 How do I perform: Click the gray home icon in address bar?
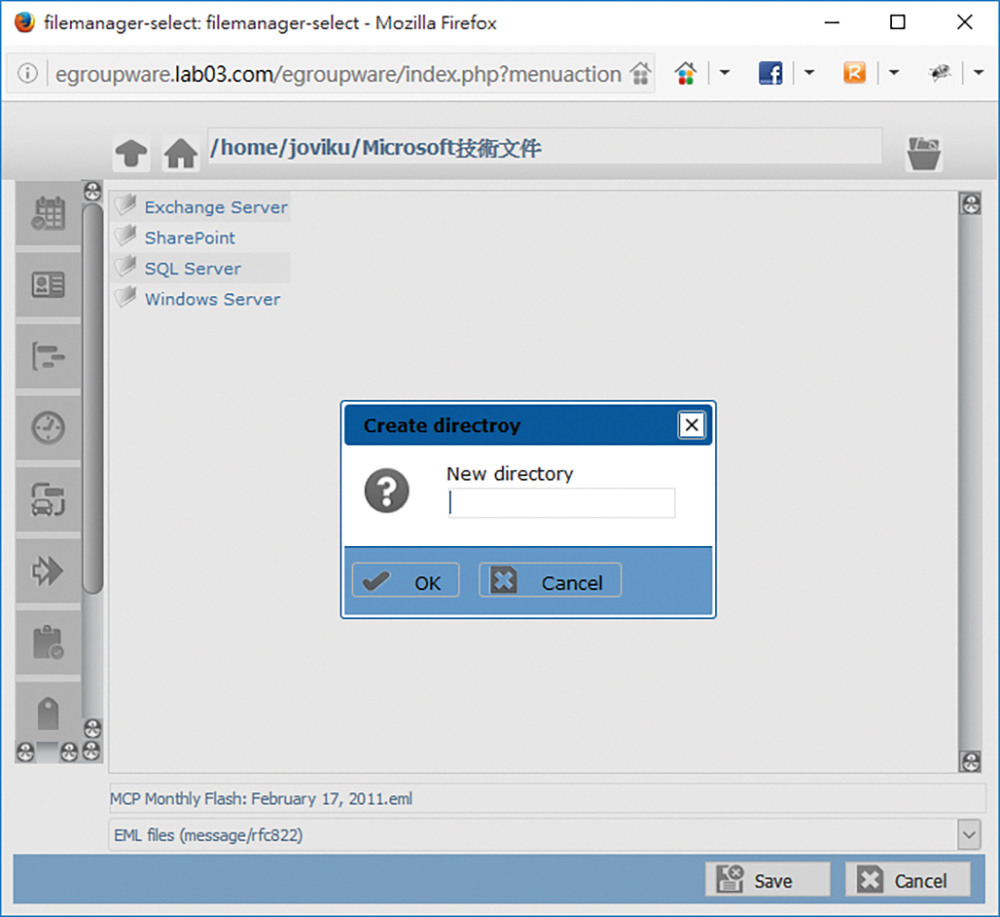[640, 74]
